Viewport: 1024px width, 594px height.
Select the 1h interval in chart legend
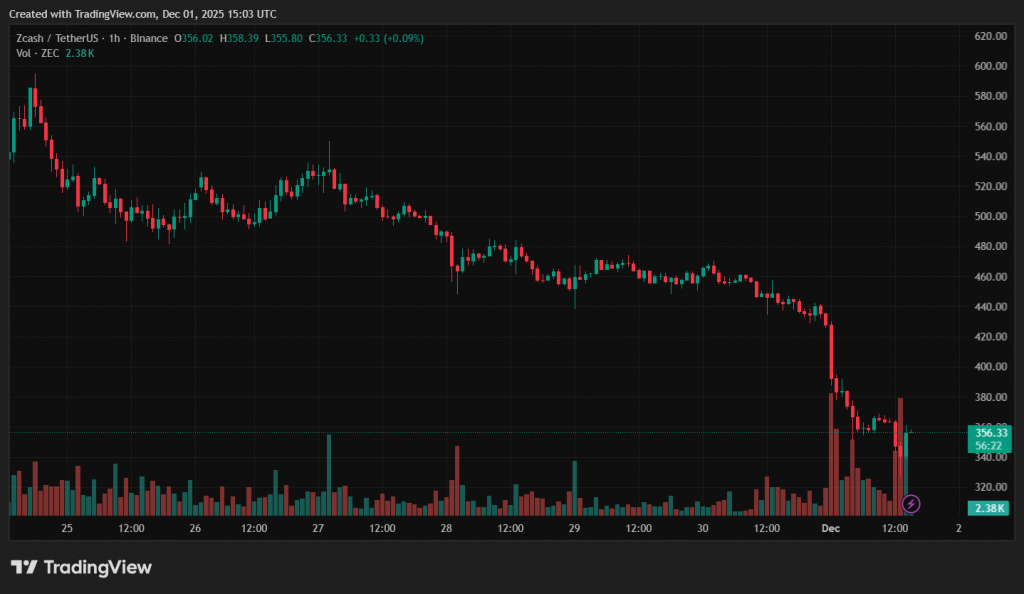click(x=117, y=38)
